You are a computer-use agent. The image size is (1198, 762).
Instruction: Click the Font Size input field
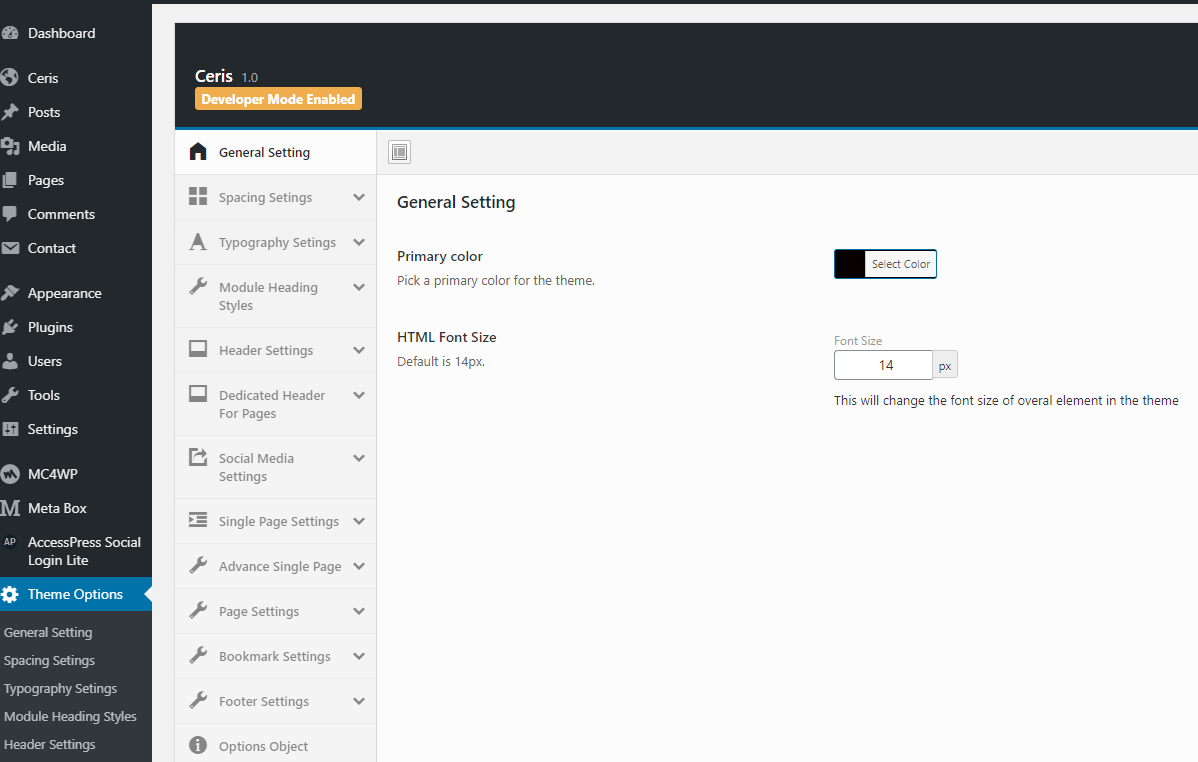tap(883, 365)
